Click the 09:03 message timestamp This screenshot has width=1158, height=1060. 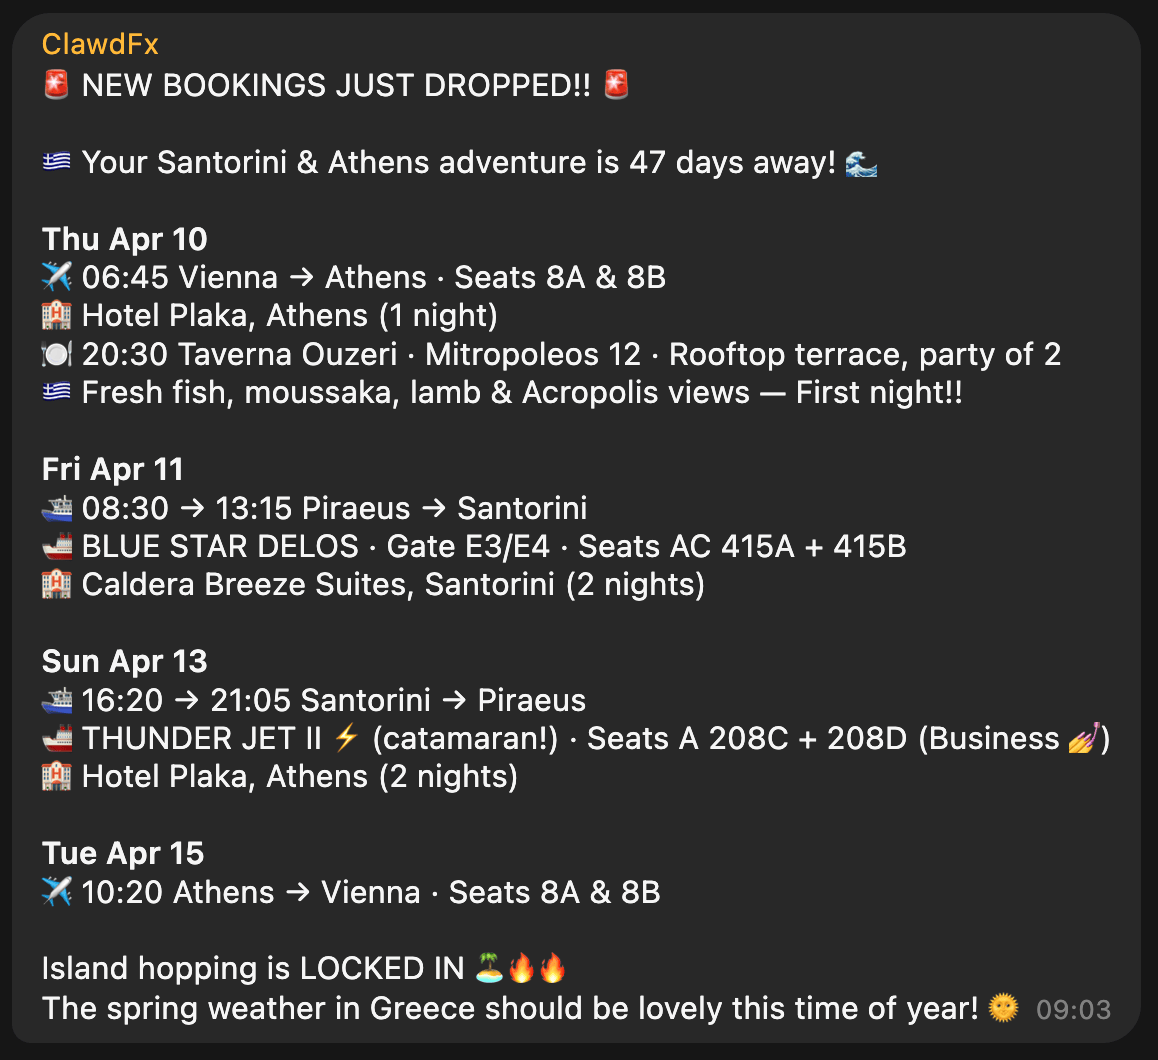[x=1073, y=1010]
